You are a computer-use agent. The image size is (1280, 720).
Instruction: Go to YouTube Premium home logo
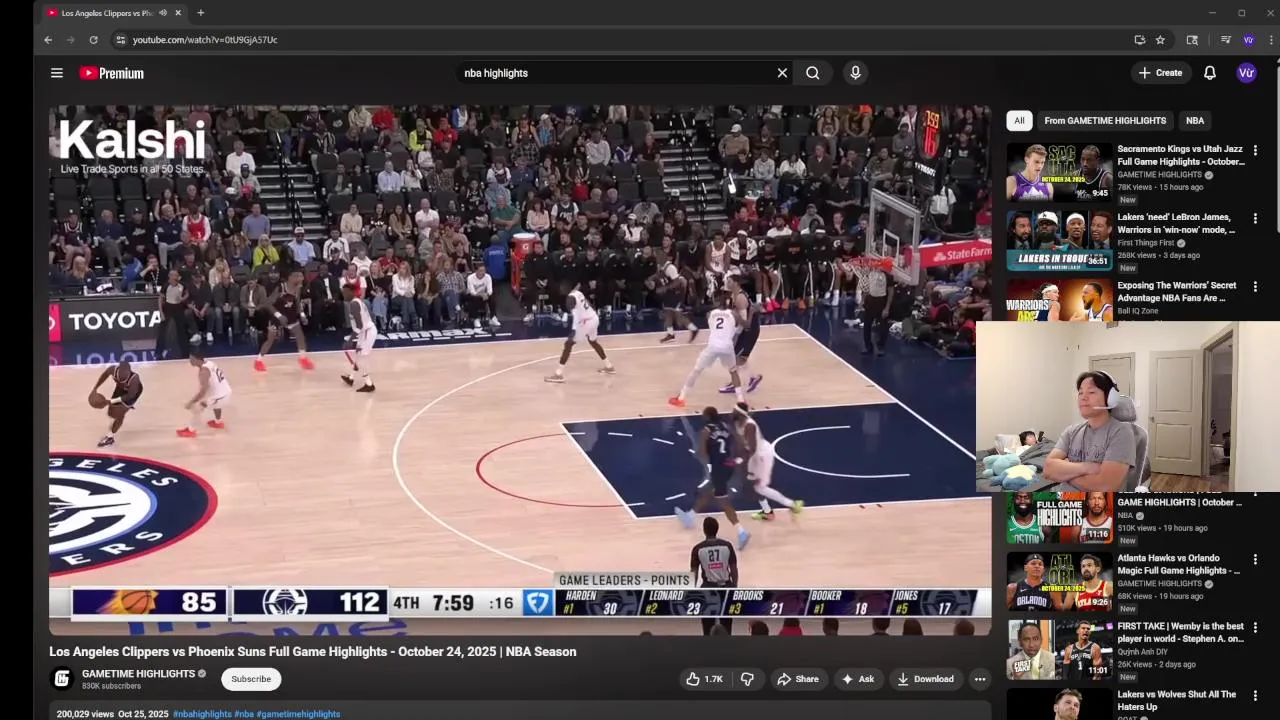click(112, 73)
